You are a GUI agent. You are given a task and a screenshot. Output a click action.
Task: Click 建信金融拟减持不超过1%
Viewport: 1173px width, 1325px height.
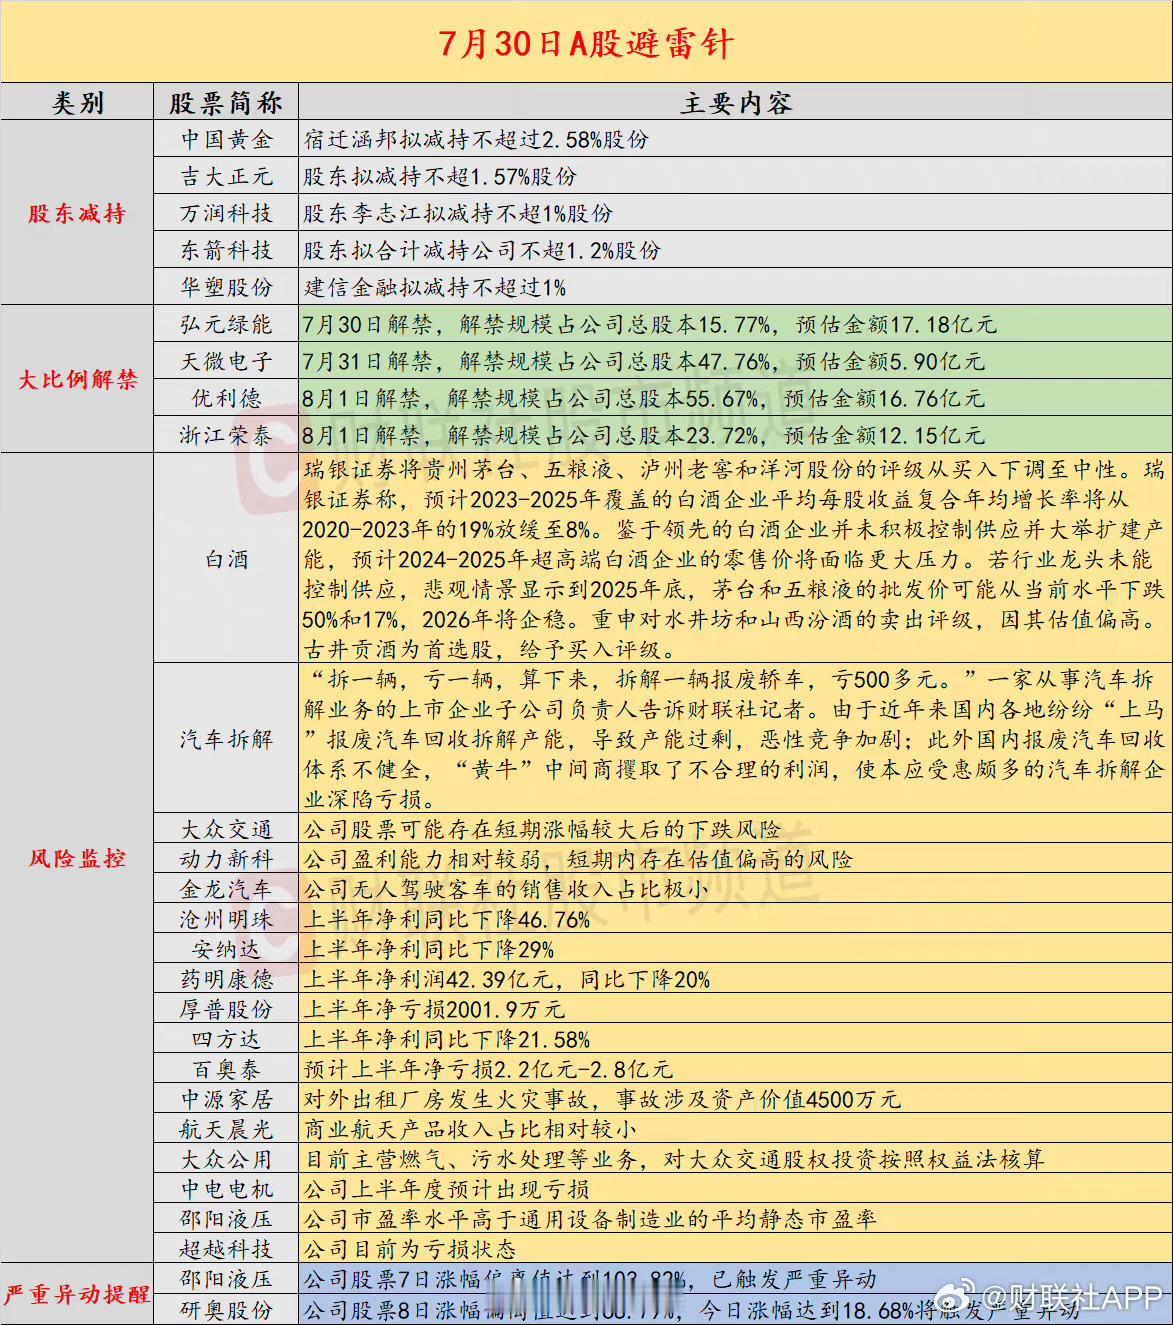[435, 287]
